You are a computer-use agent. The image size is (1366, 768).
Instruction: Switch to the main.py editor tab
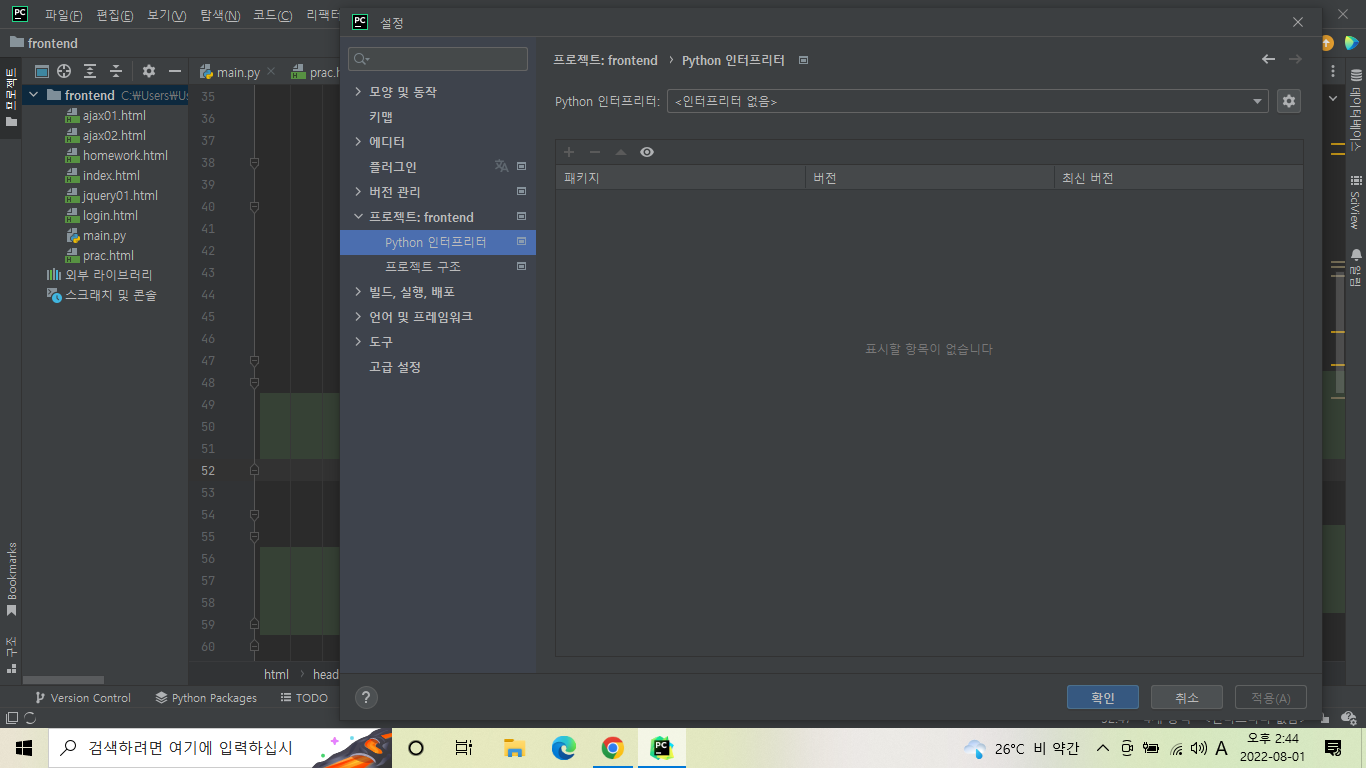click(238, 72)
